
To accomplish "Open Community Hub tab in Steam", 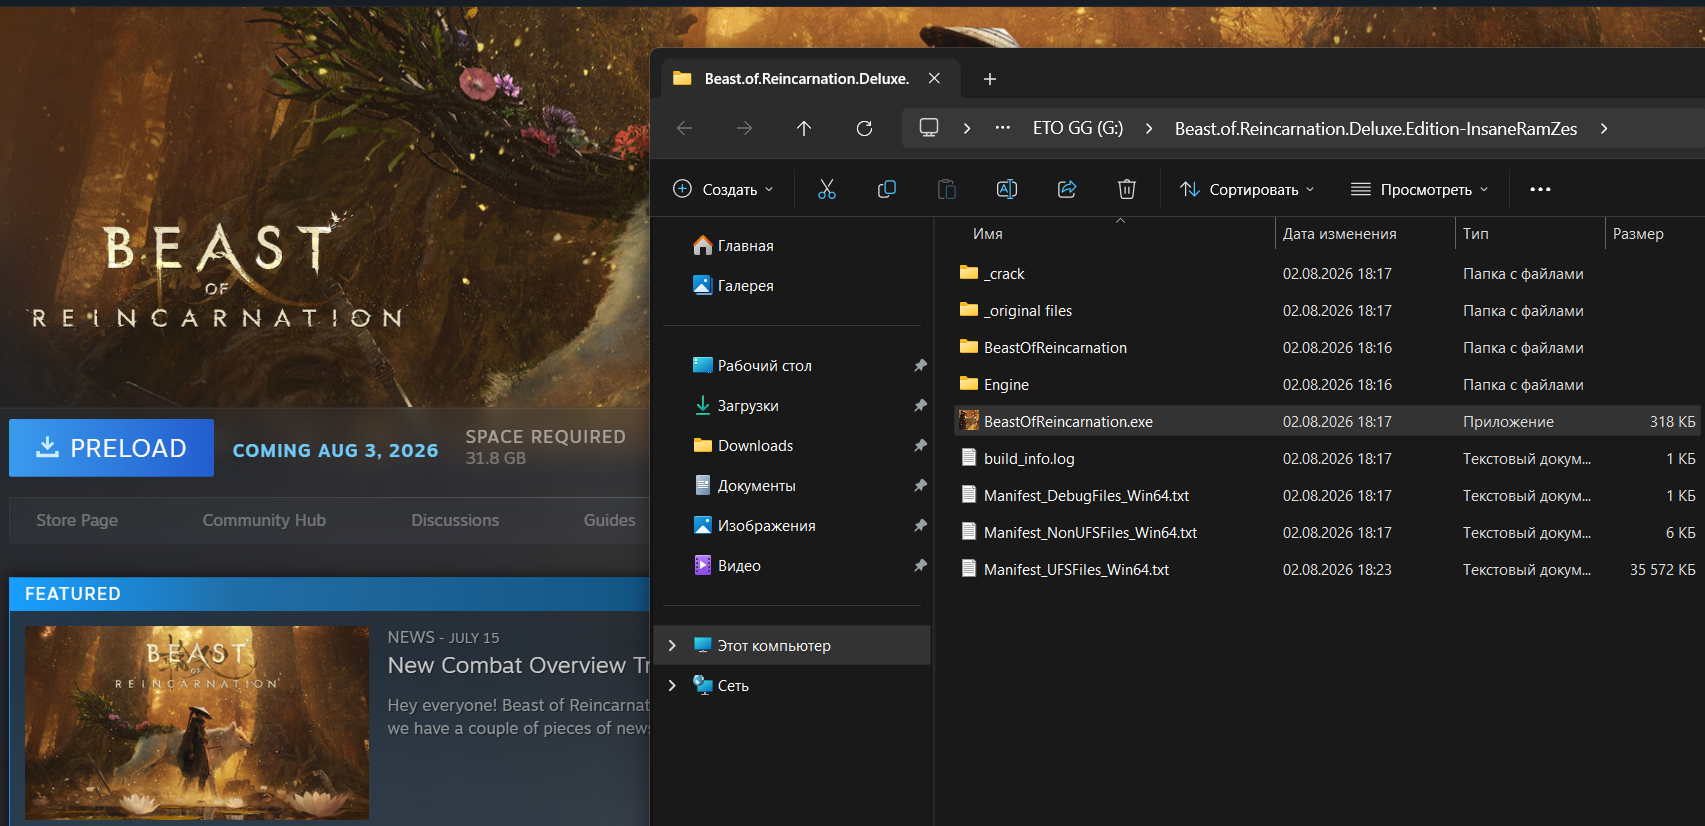I will 264,520.
